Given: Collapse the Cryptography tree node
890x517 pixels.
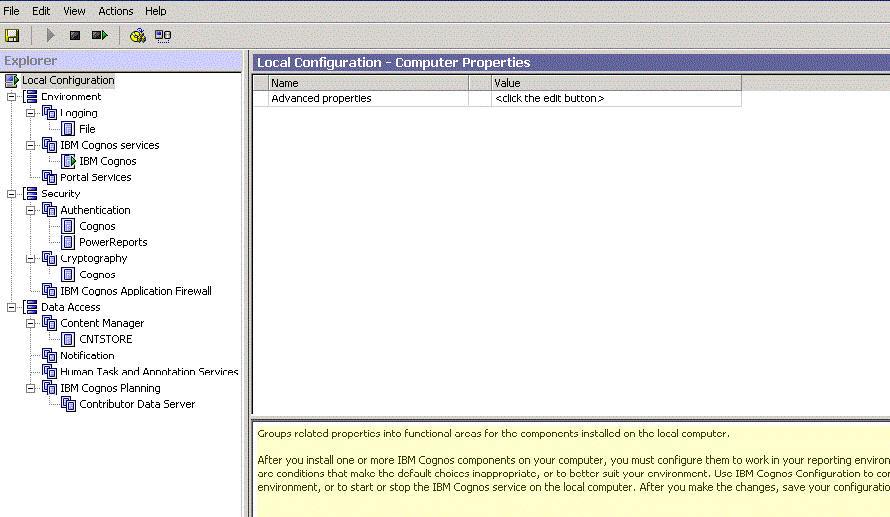Looking at the screenshot, I should coord(31,258).
